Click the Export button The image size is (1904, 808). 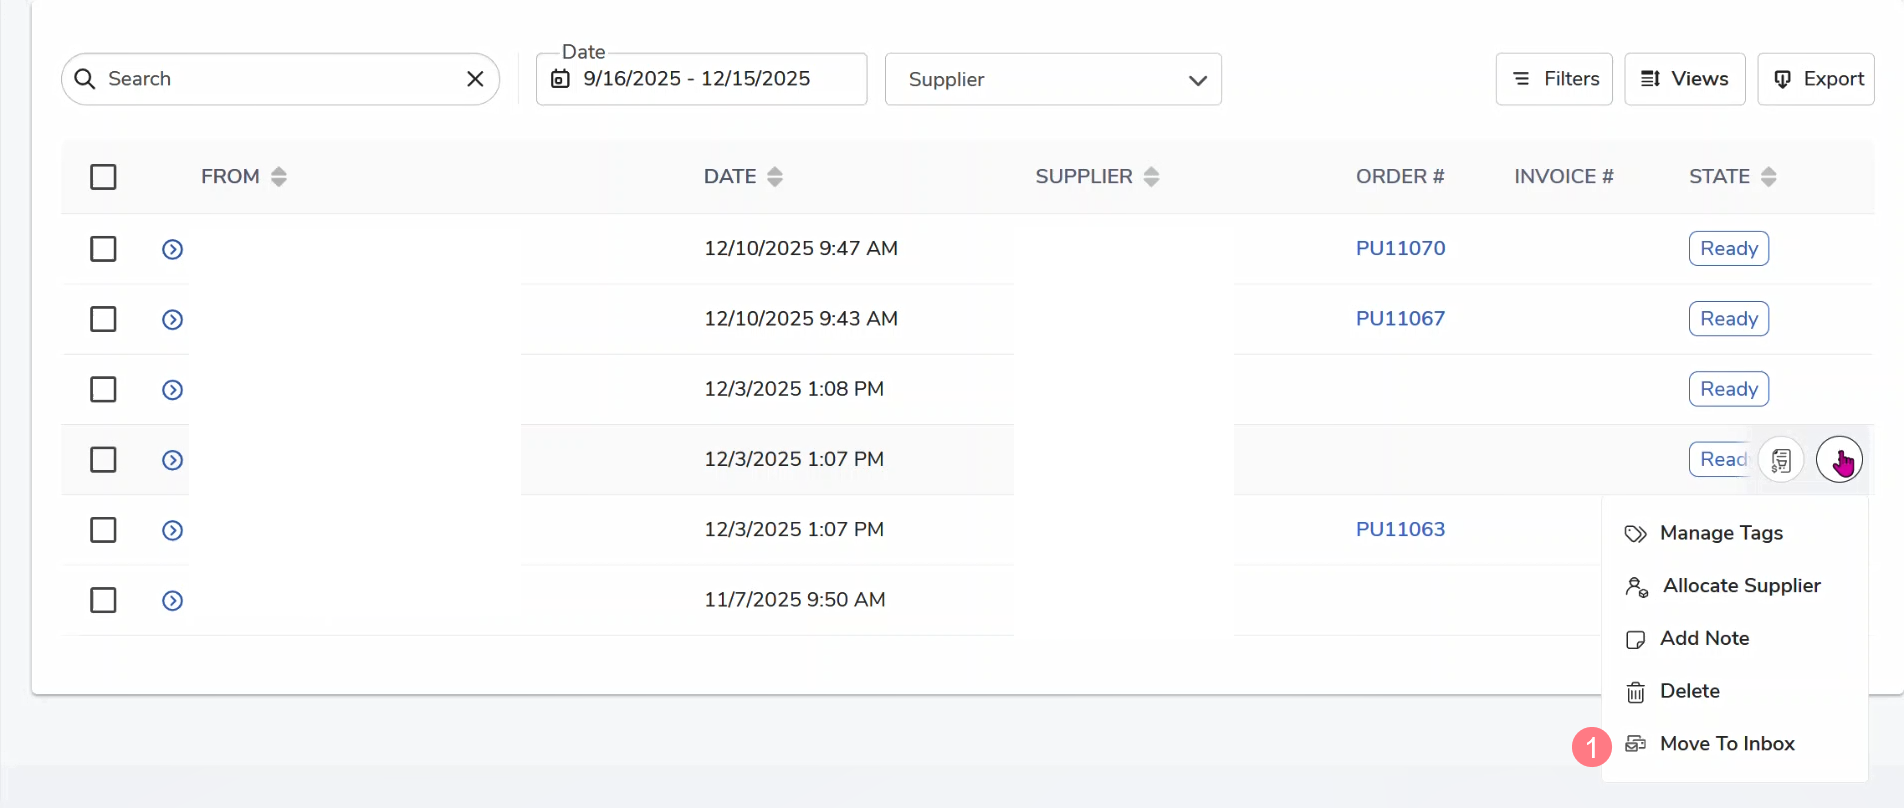coord(1815,79)
